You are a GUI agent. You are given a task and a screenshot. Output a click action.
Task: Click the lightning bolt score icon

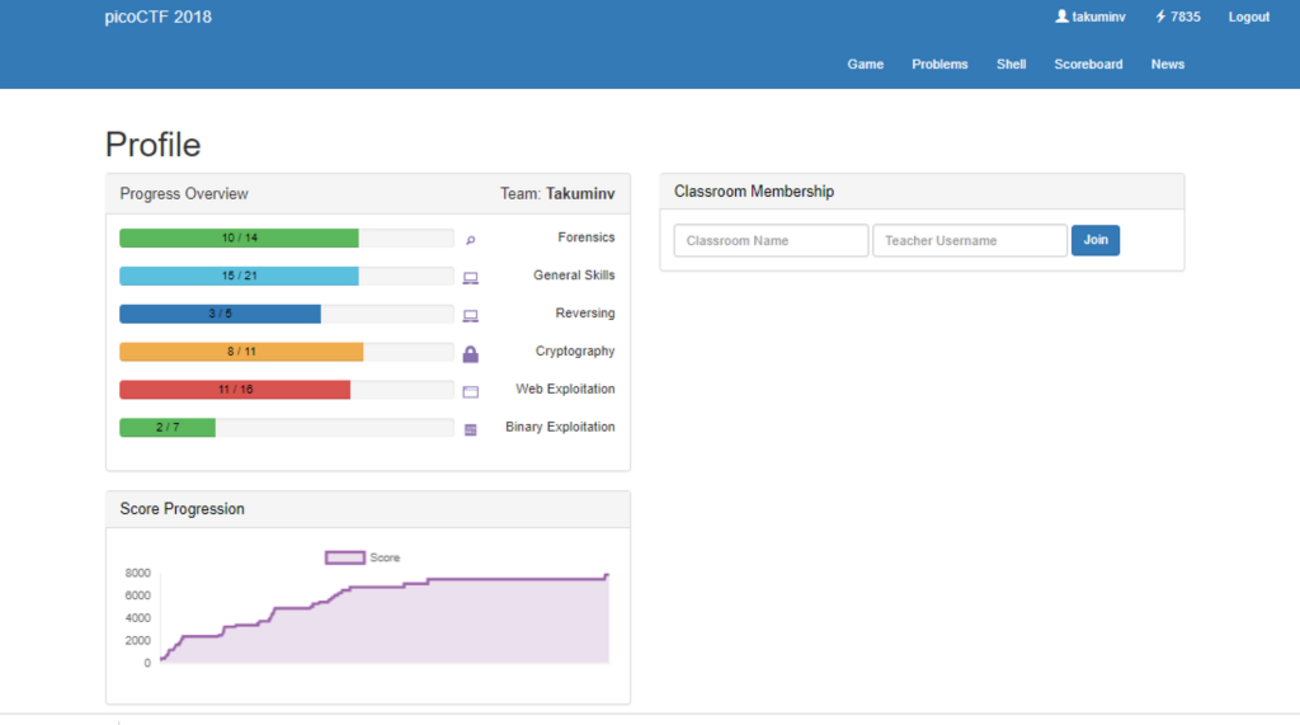point(1160,17)
